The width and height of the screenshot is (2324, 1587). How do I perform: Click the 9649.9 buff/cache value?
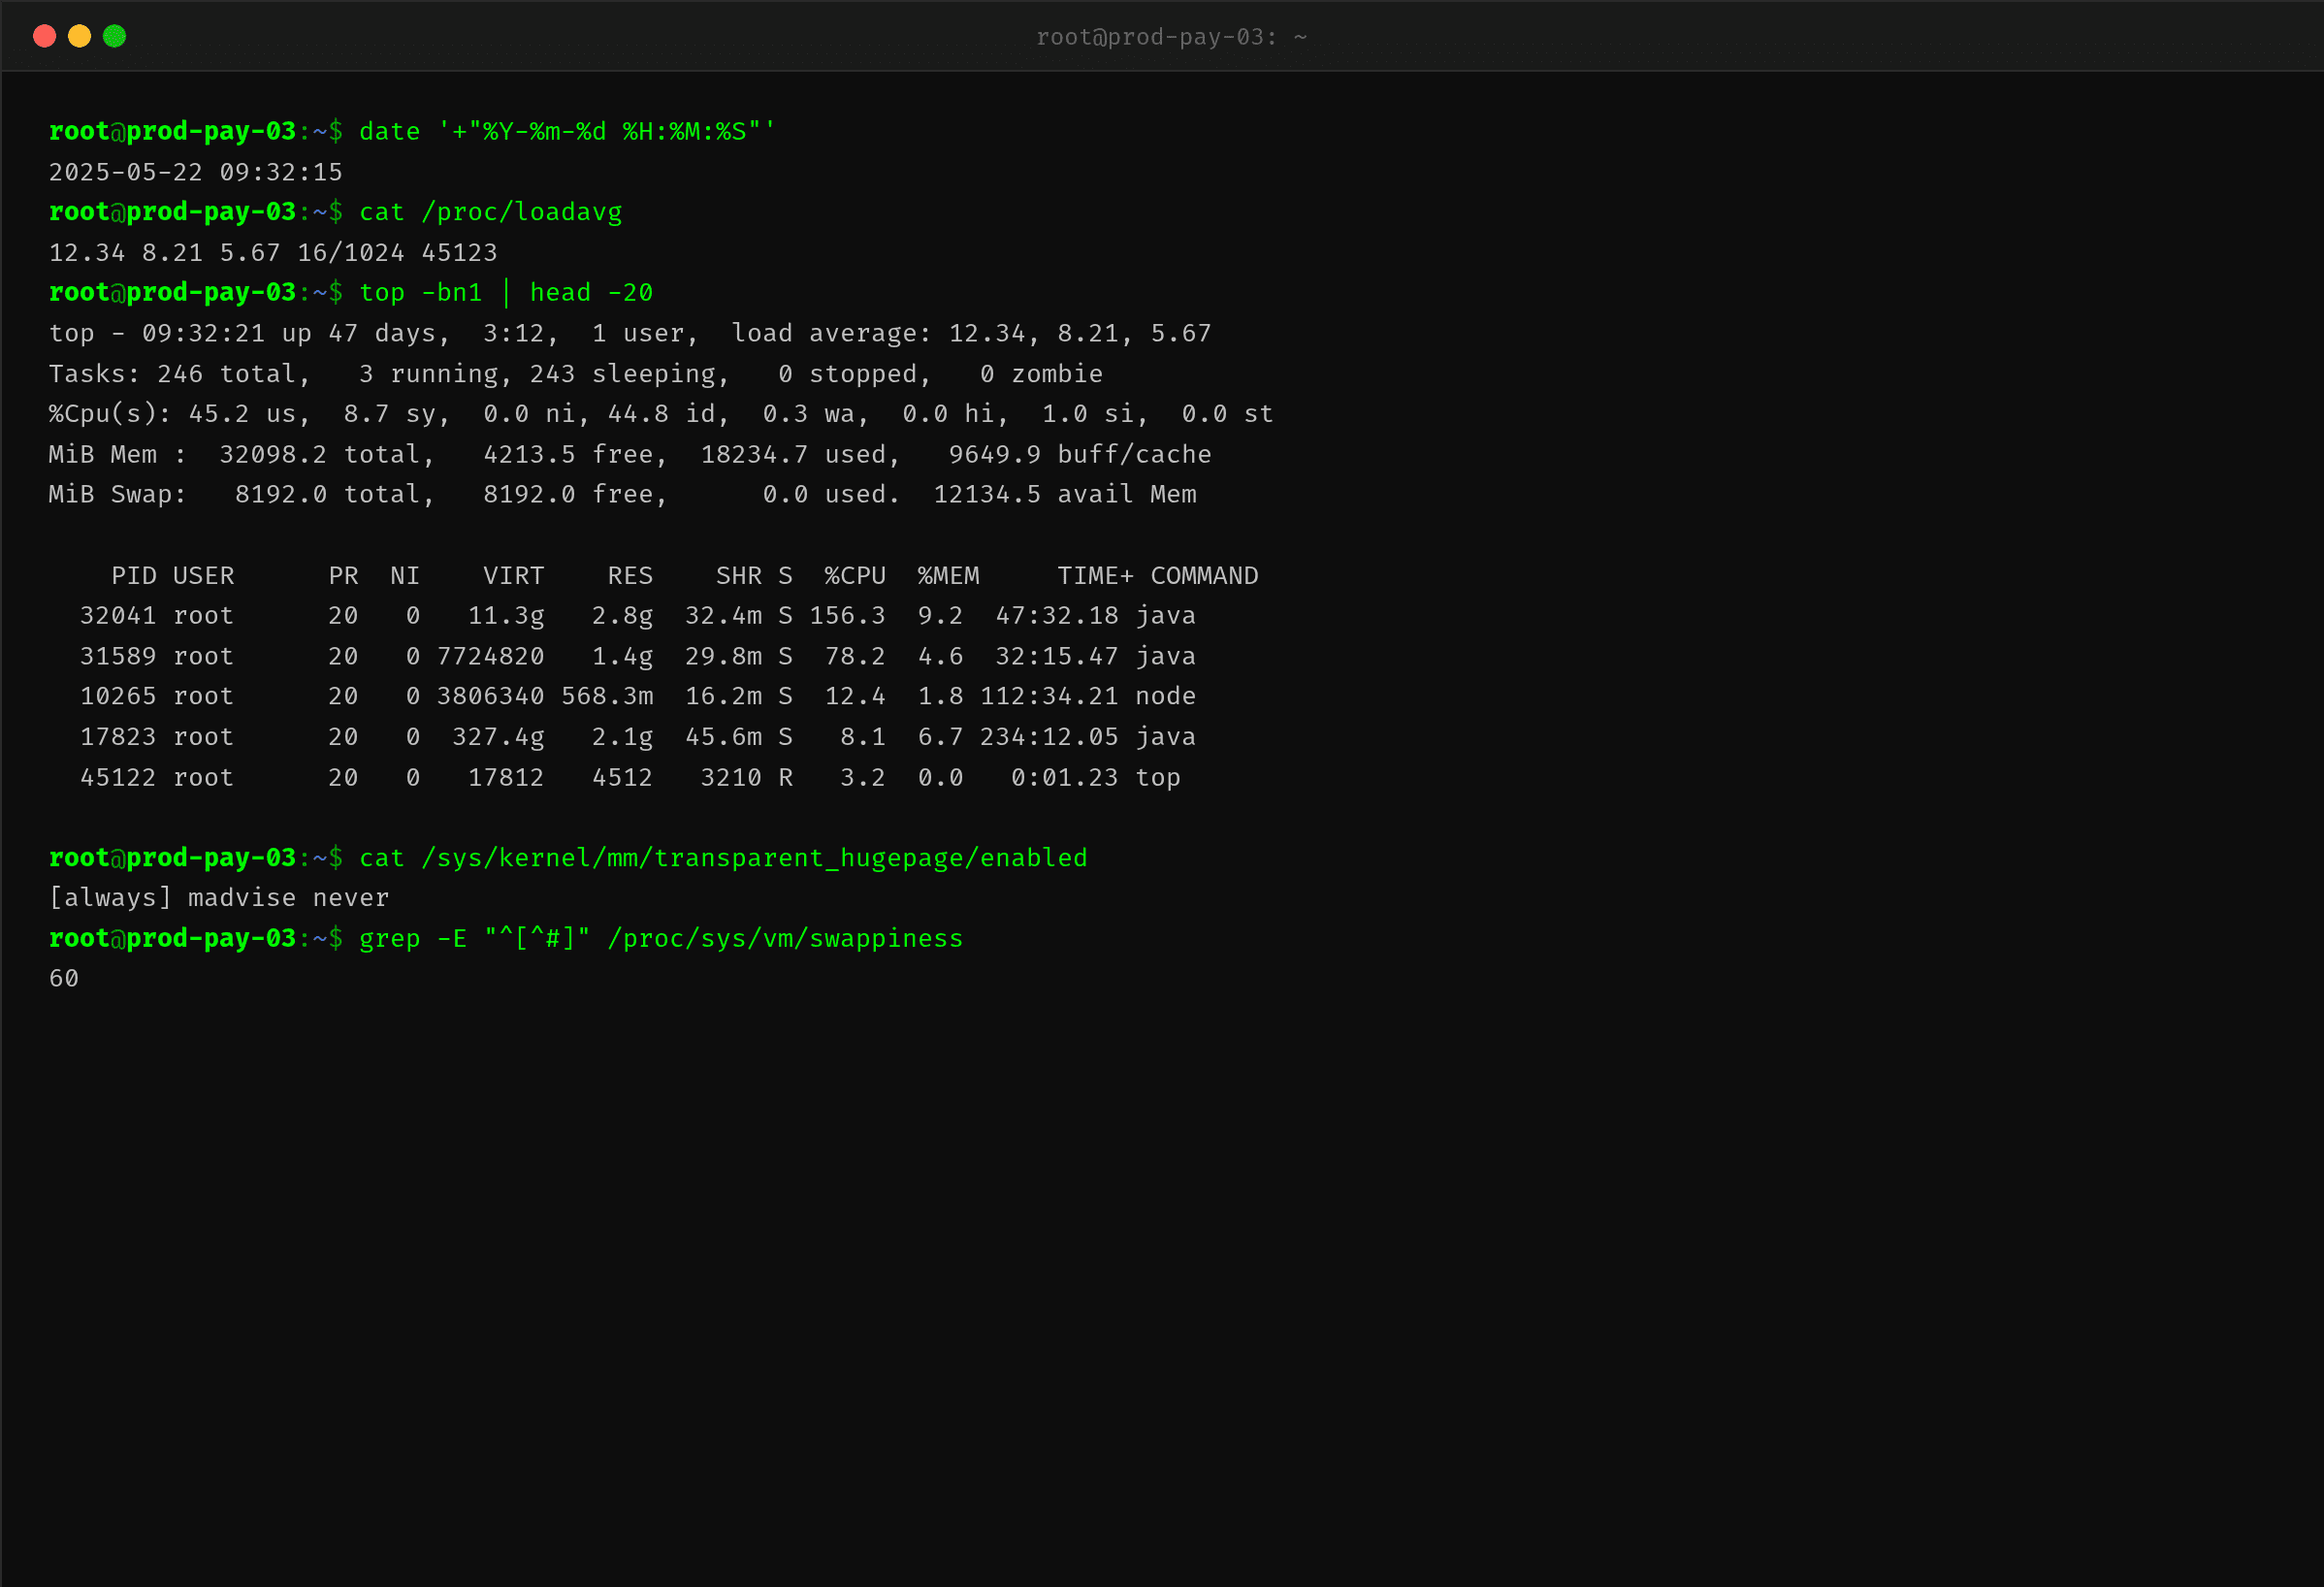1079,454
